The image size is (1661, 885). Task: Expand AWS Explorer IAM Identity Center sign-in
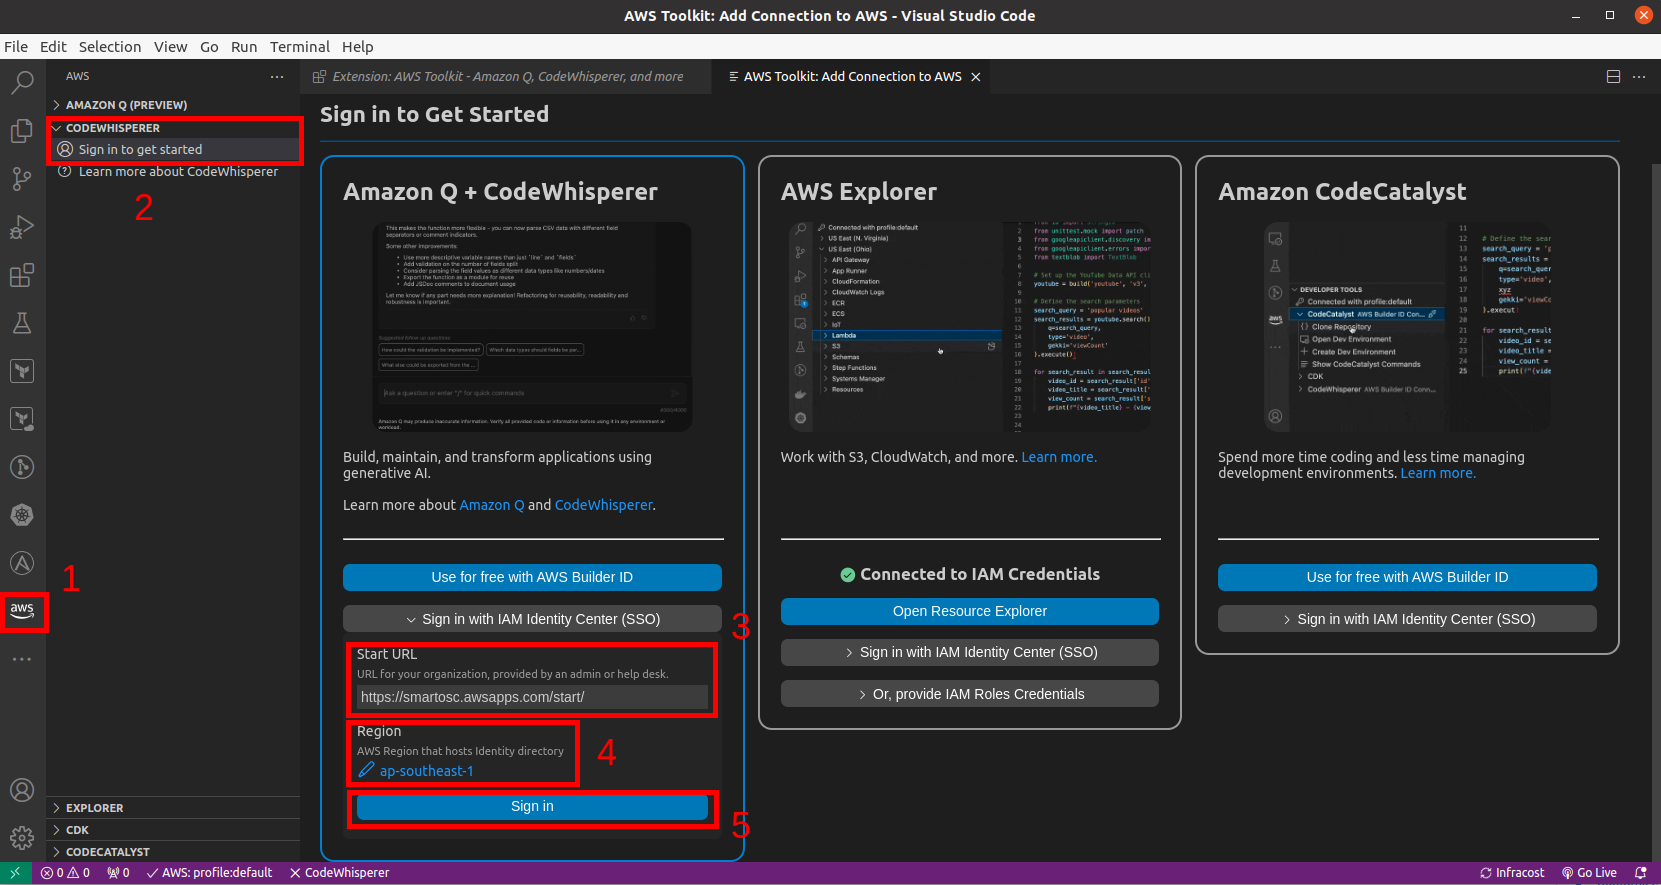point(970,652)
